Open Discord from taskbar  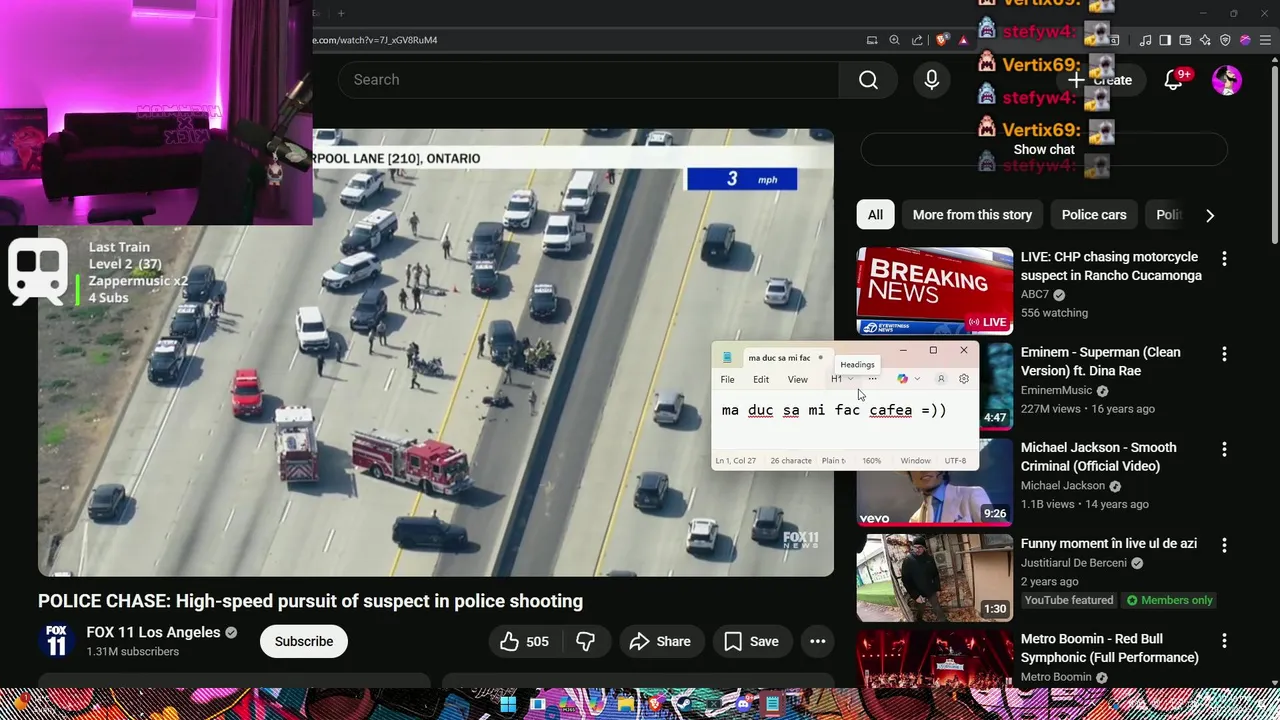click(x=742, y=704)
